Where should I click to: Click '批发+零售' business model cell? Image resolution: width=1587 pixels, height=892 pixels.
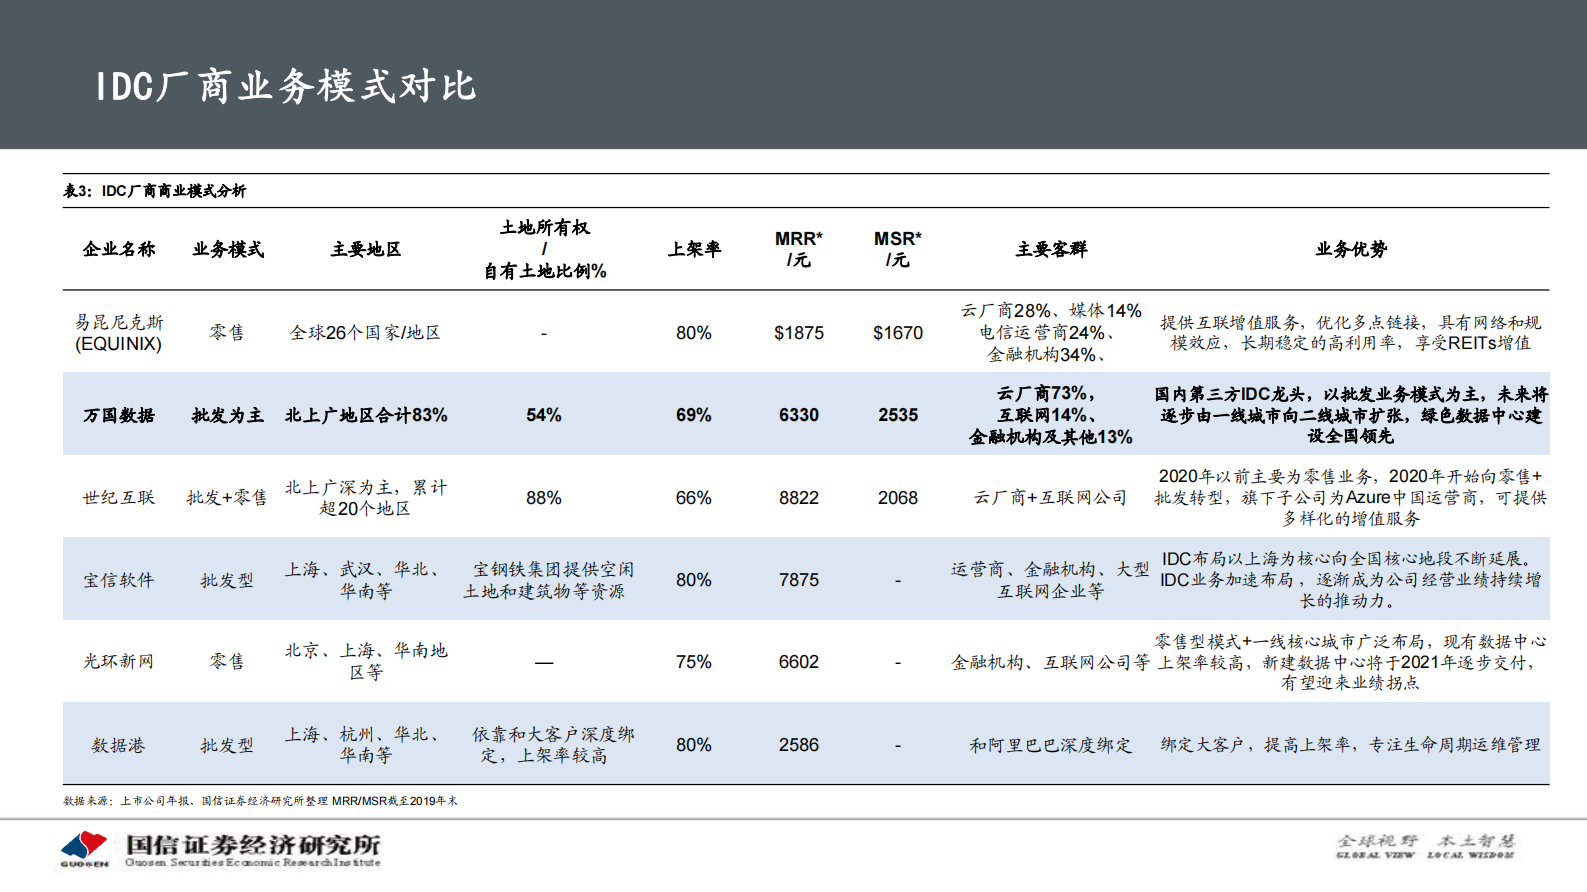click(227, 498)
